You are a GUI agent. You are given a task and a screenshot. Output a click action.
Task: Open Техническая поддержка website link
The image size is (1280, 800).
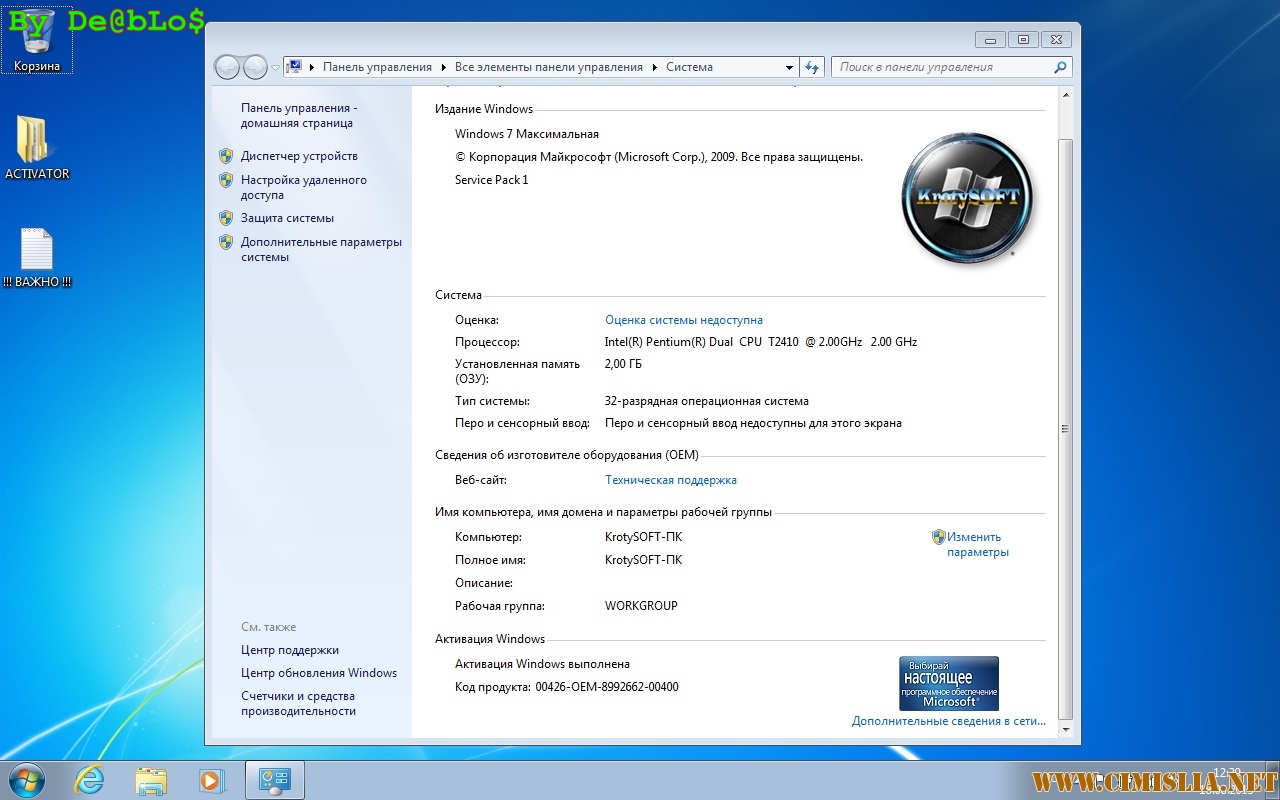671,480
